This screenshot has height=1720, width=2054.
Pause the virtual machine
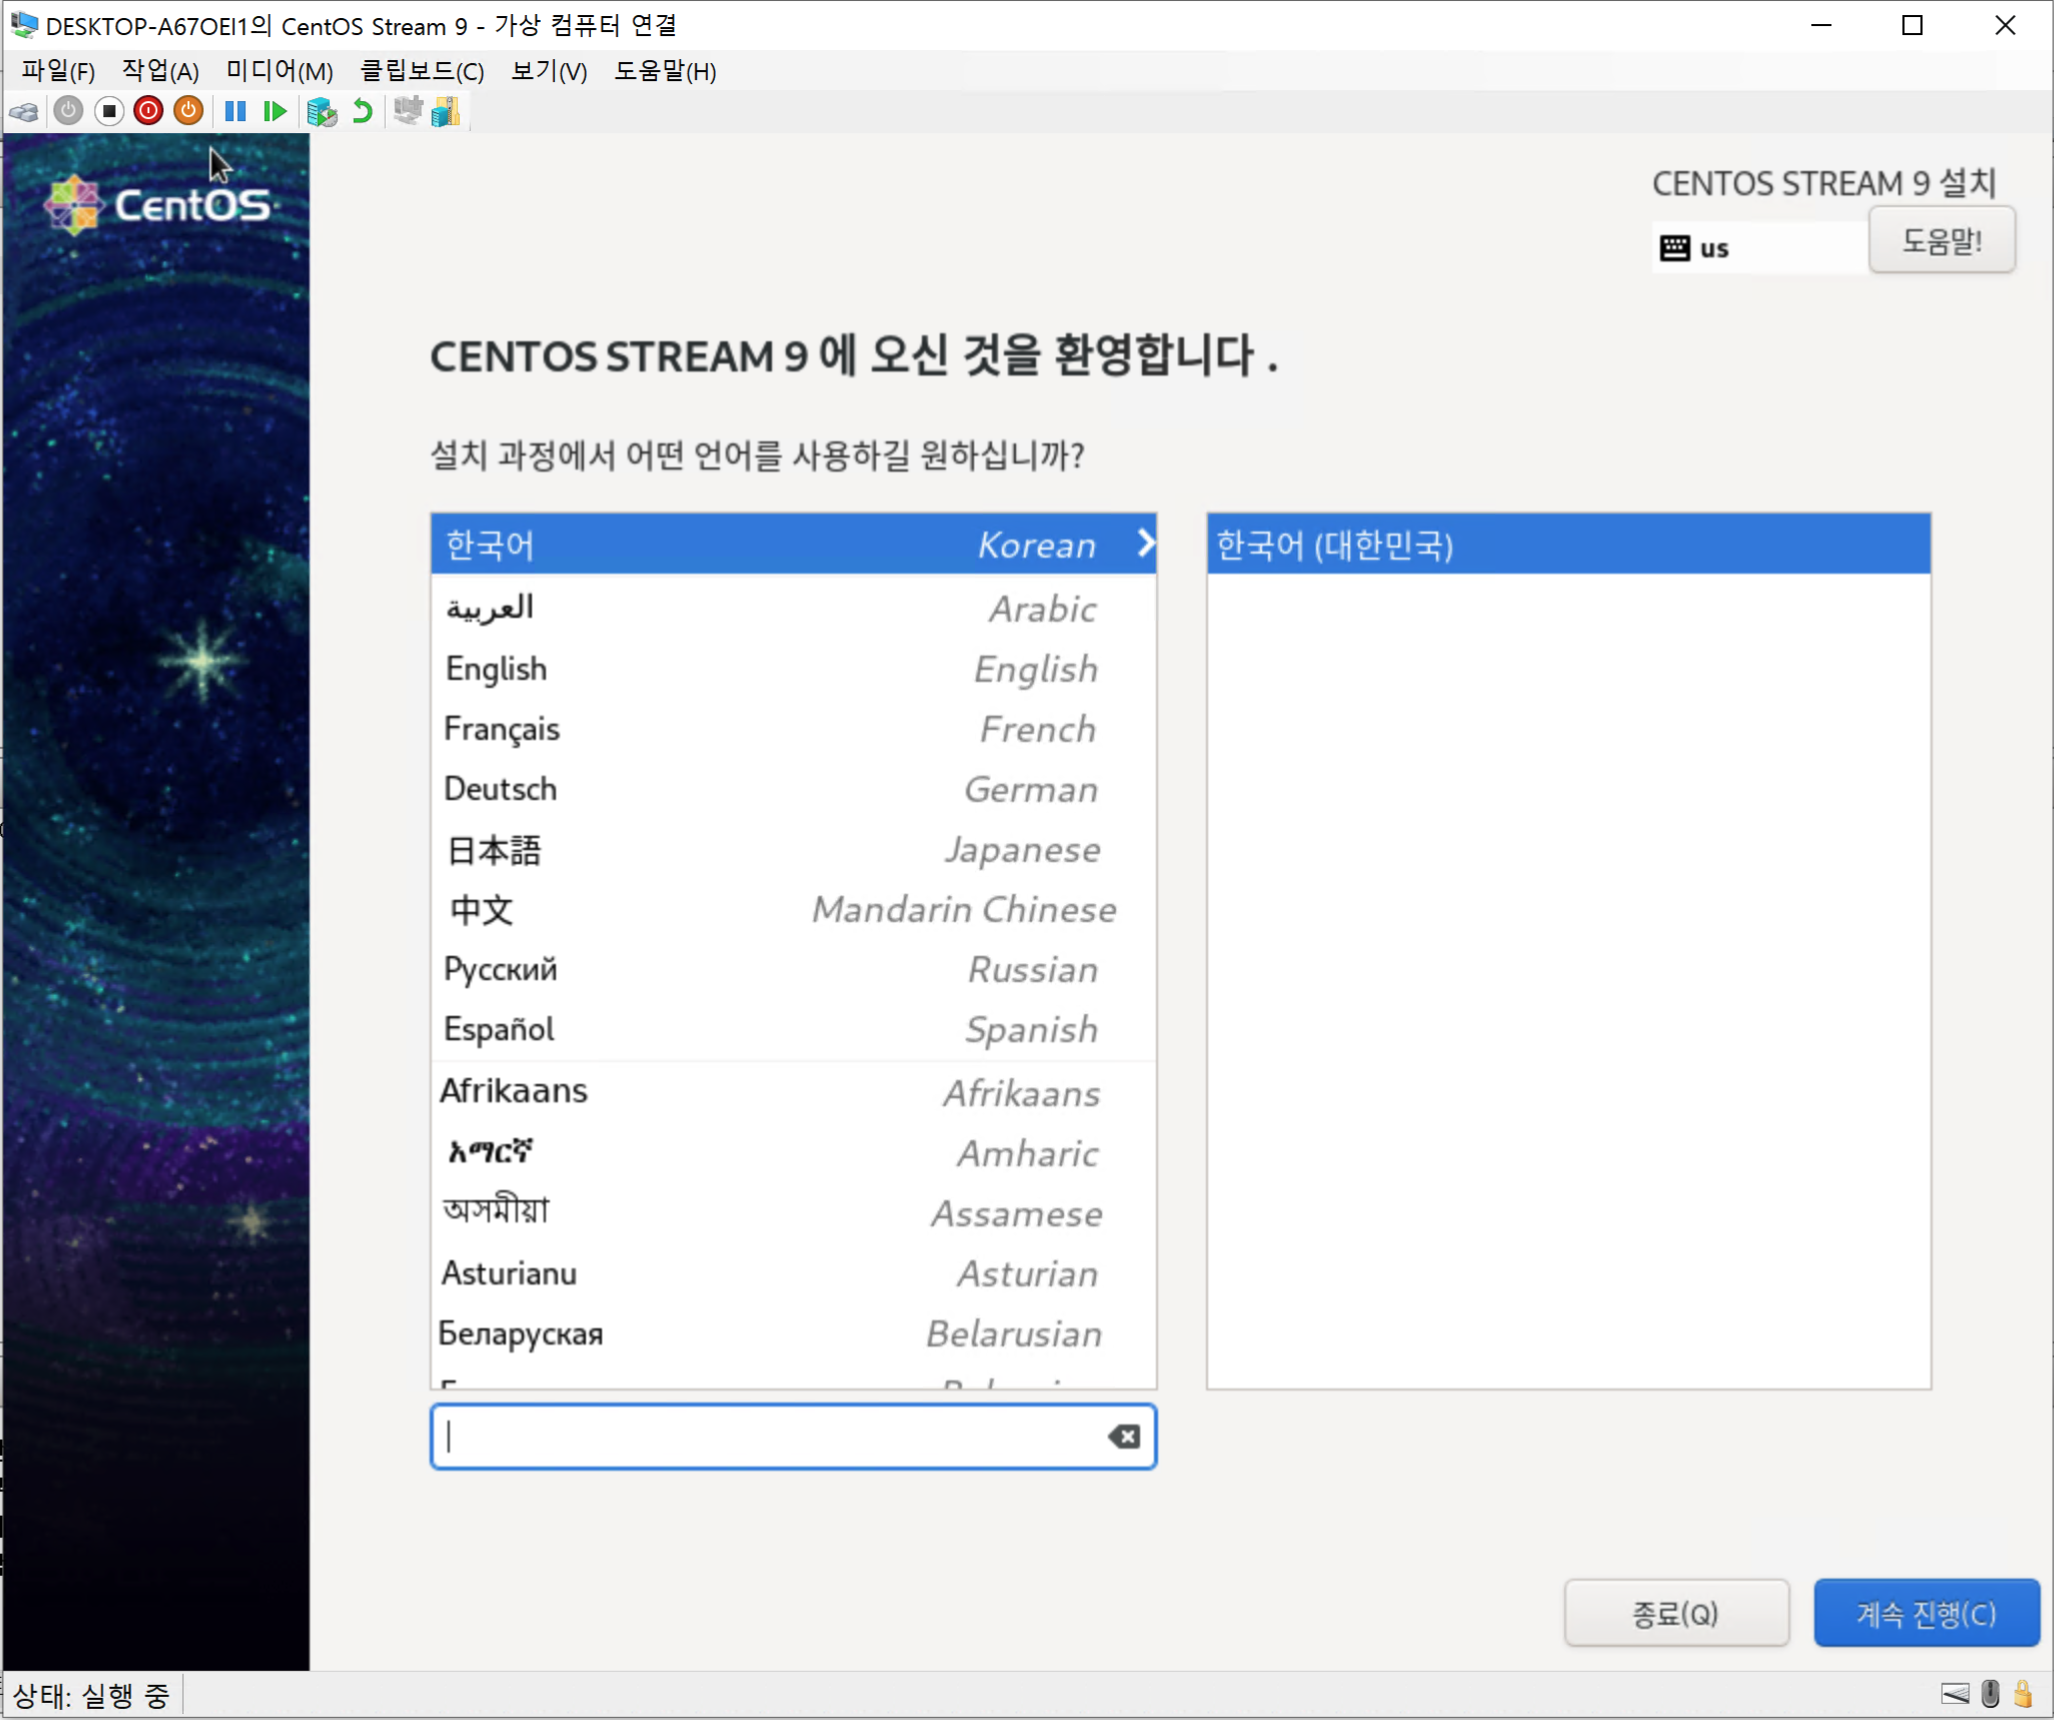coord(235,111)
